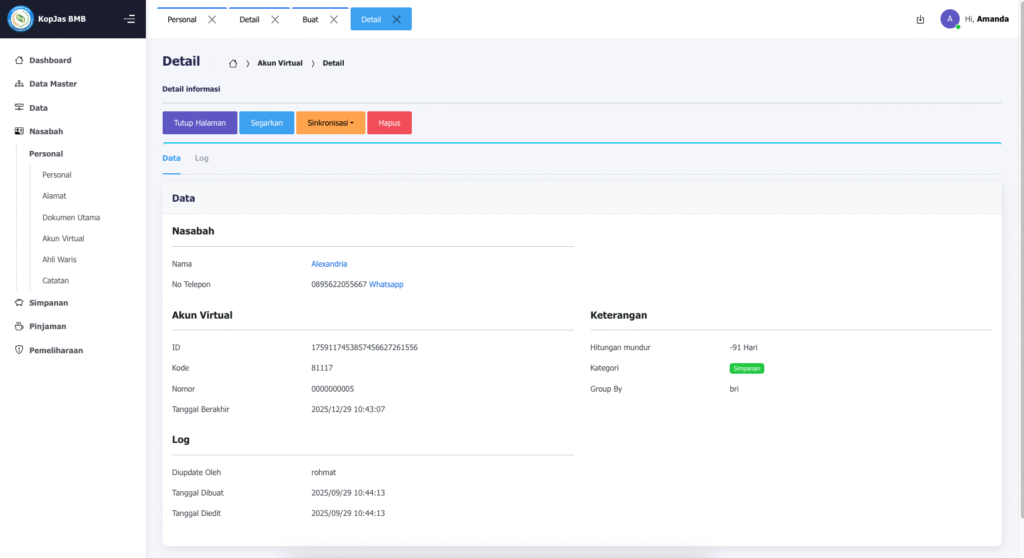Select the Buat tab in the top bar
Image resolution: width=1024 pixels, height=558 pixels.
pyautogui.click(x=310, y=19)
